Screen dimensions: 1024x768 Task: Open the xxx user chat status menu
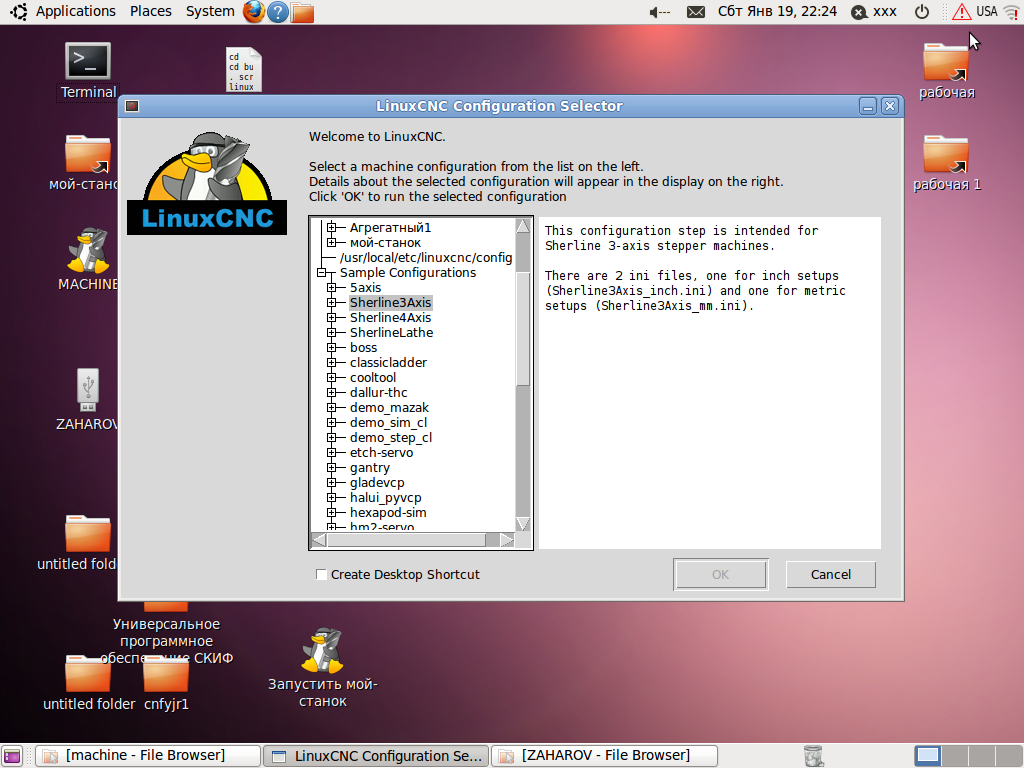point(874,12)
